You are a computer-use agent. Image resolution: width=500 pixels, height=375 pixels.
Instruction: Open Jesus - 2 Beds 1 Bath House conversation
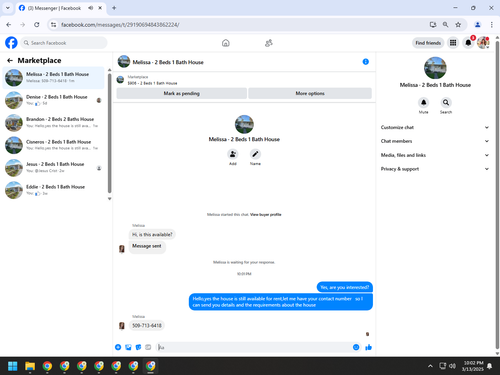pyautogui.click(x=54, y=167)
